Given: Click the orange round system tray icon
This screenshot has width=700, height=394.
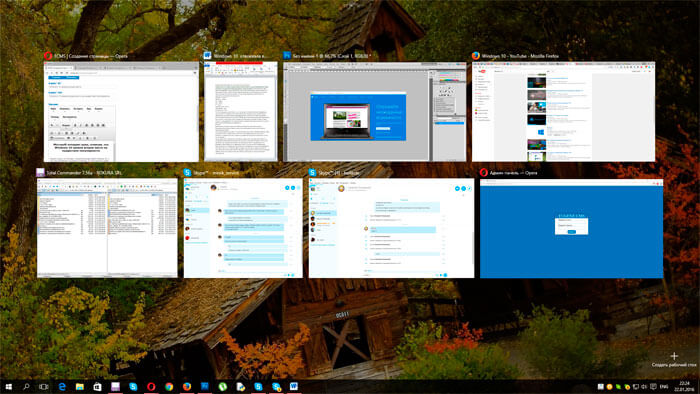Looking at the screenshot, I should point(609,386).
